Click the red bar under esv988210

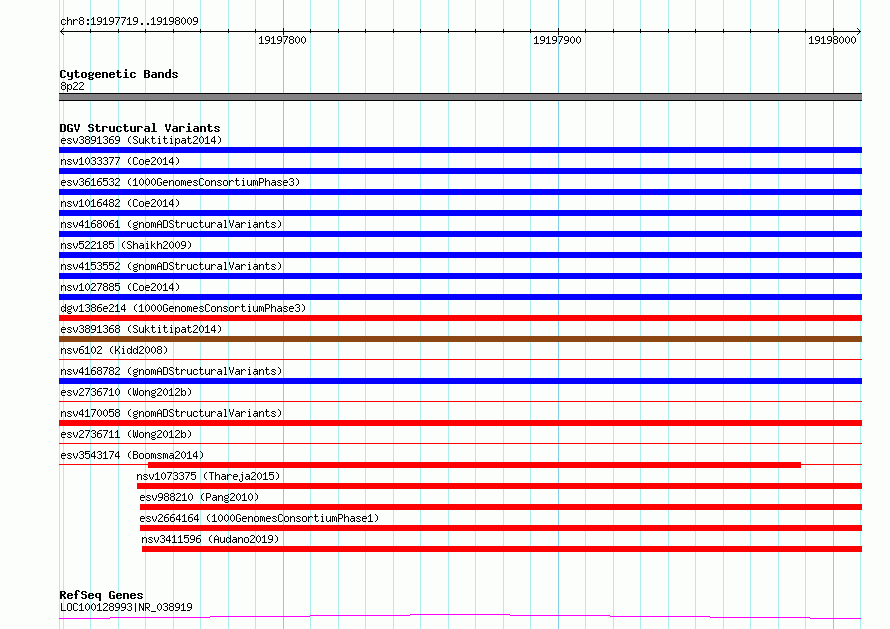pyautogui.click(x=501, y=507)
